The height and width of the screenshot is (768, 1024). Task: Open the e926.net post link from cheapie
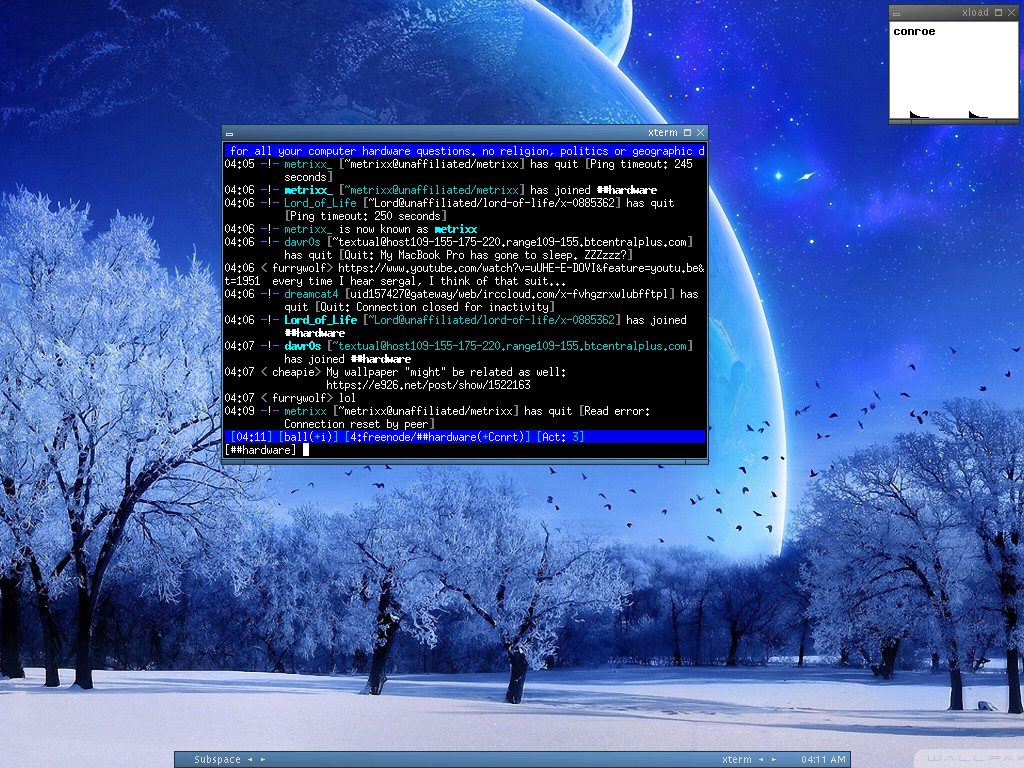coord(428,385)
